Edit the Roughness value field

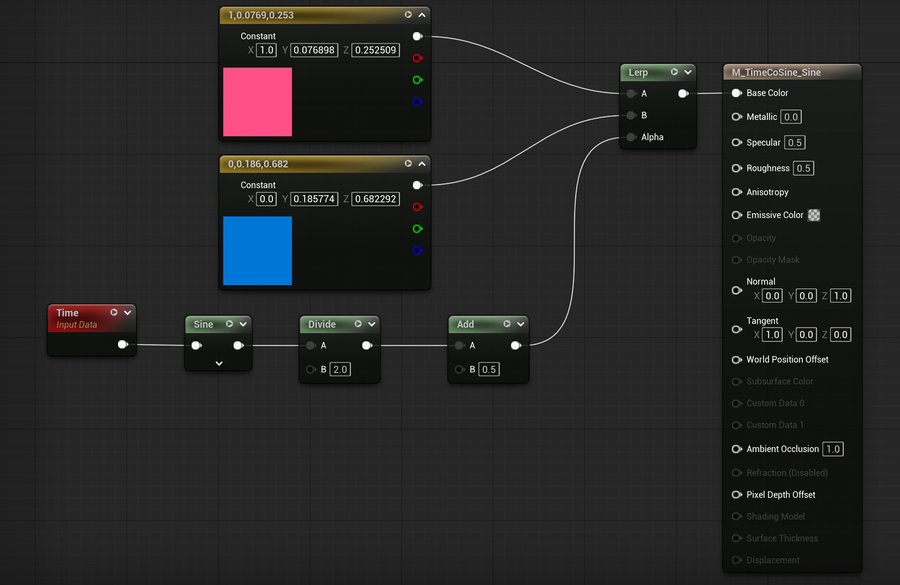click(x=804, y=168)
